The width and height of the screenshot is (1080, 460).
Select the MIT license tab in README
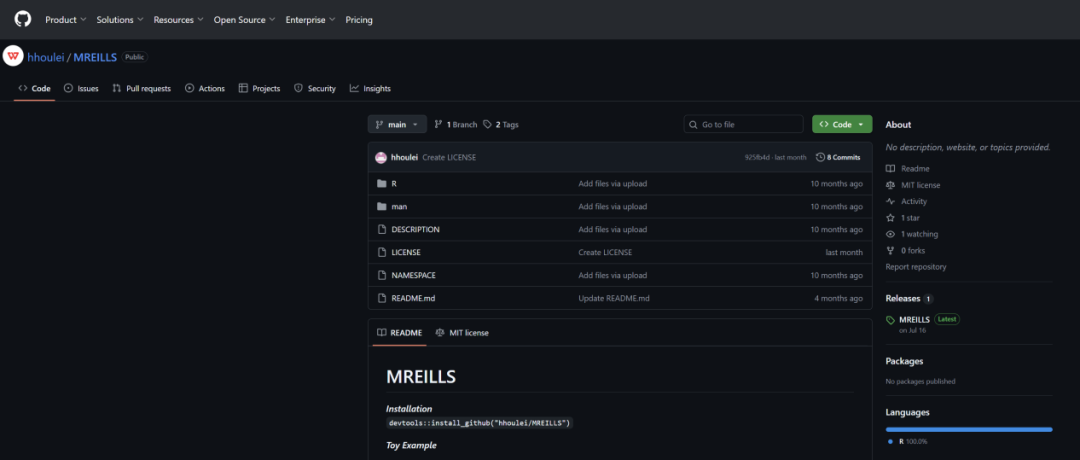pyautogui.click(x=462, y=332)
